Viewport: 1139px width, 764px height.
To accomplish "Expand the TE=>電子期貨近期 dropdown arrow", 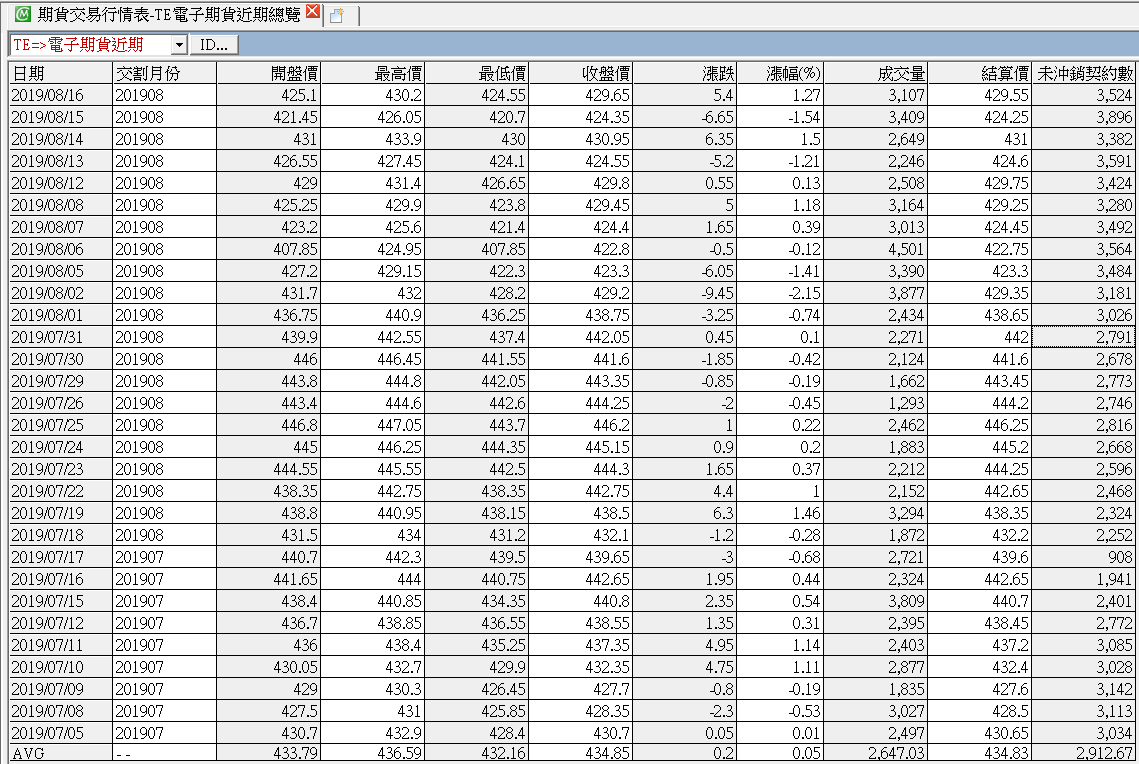I will pos(179,45).
